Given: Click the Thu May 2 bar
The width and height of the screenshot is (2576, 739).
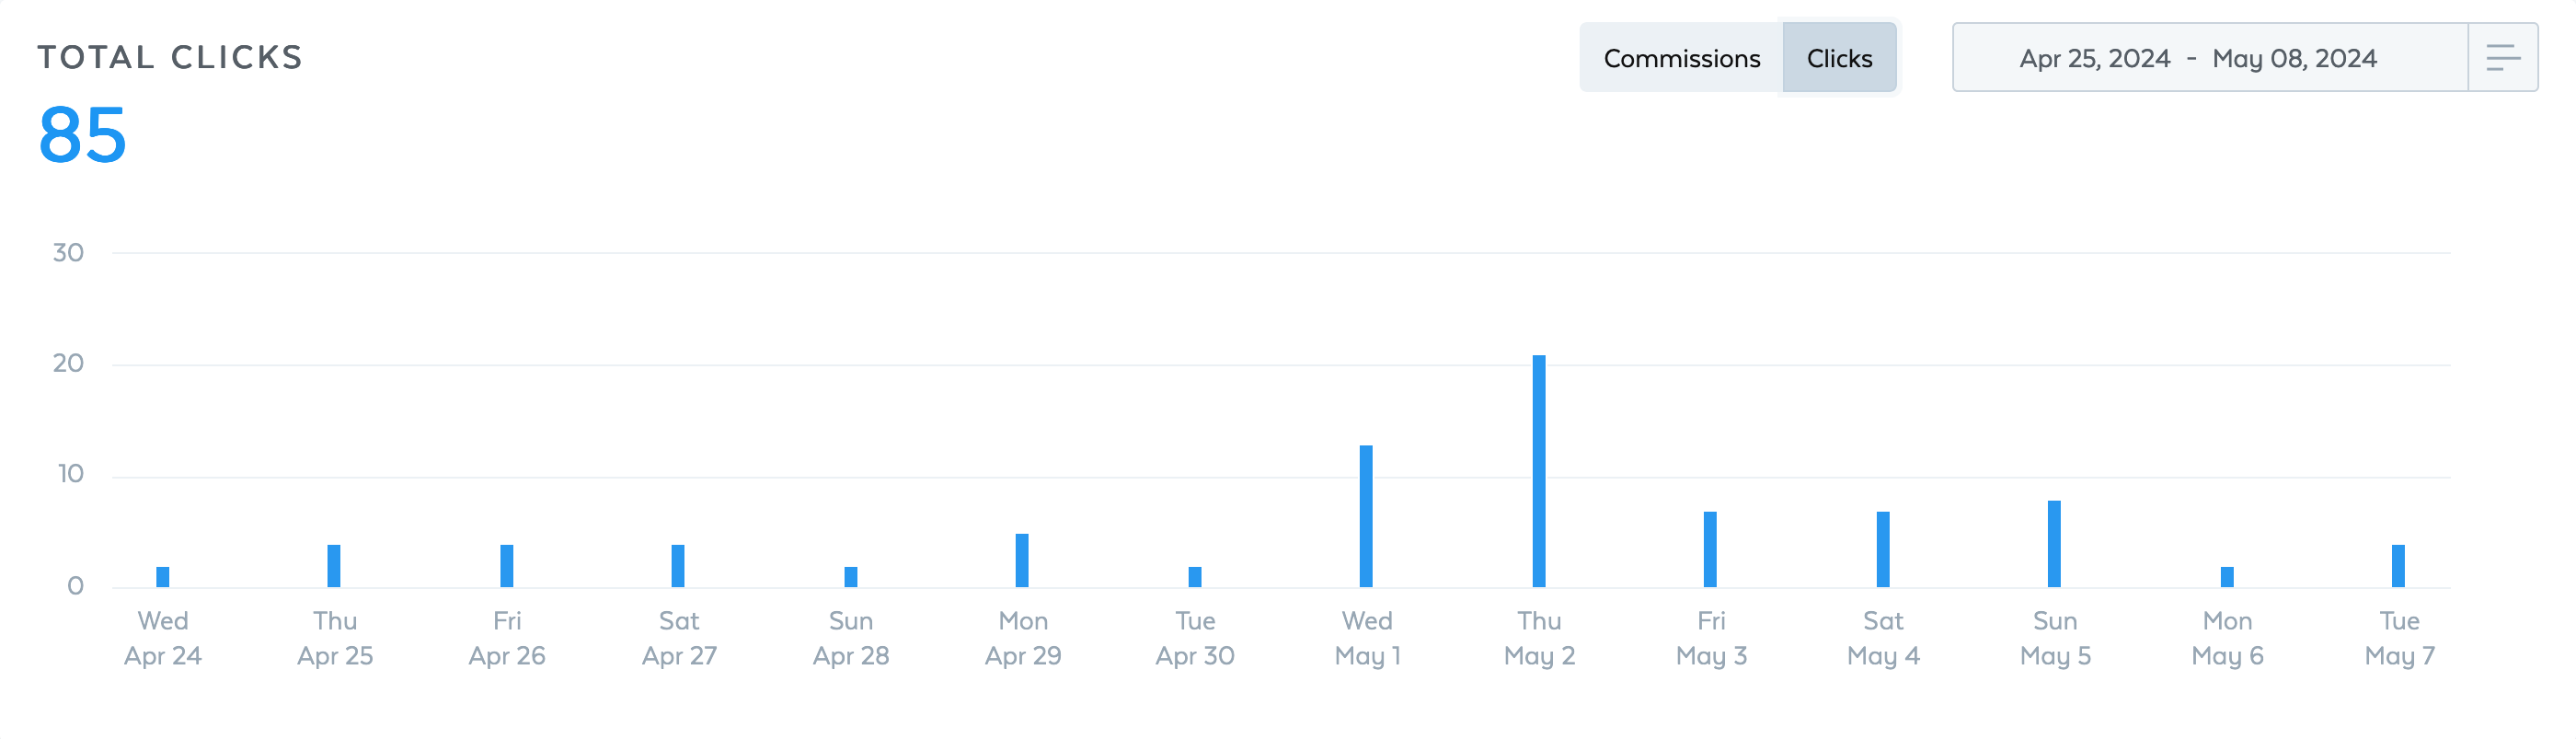Looking at the screenshot, I should click(x=1539, y=471).
